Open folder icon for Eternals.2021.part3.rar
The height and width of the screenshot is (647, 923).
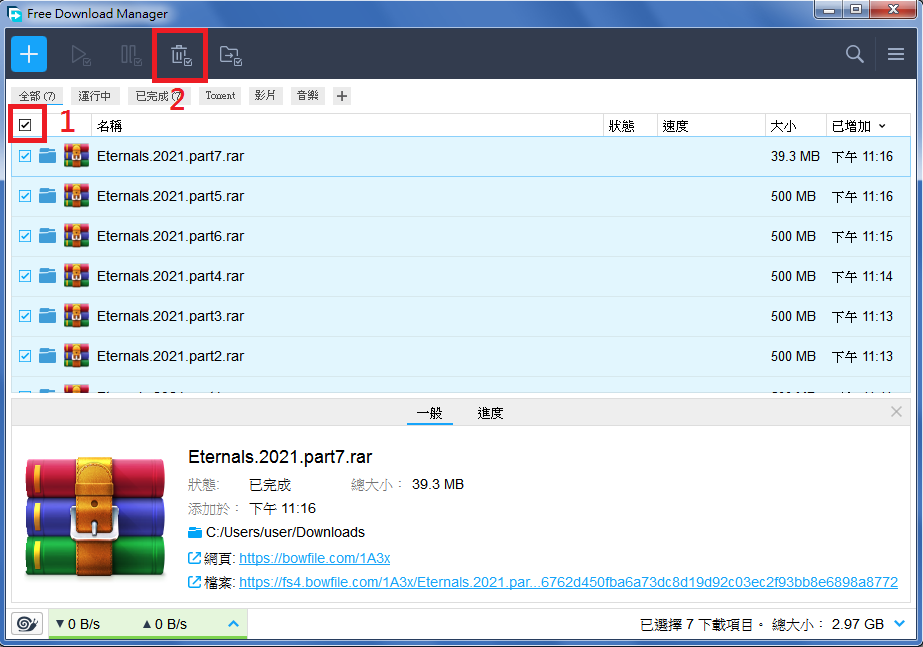(47, 316)
